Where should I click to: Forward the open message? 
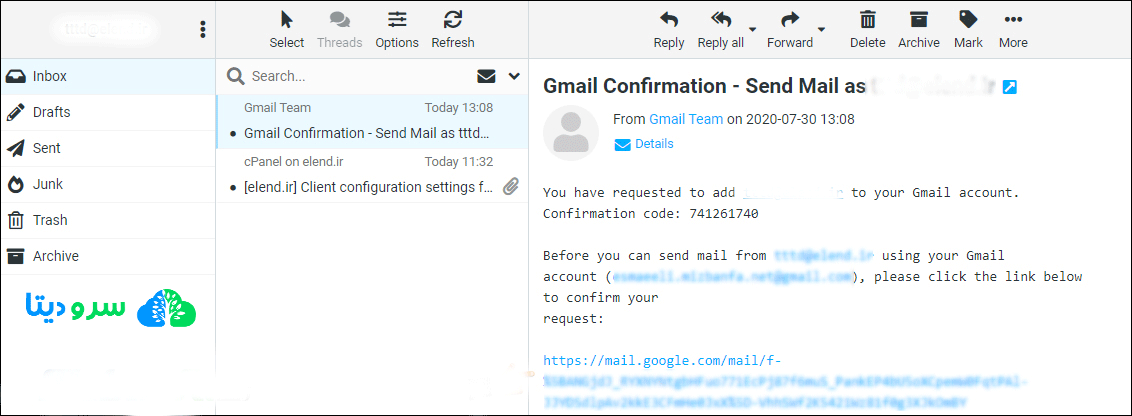(x=790, y=29)
